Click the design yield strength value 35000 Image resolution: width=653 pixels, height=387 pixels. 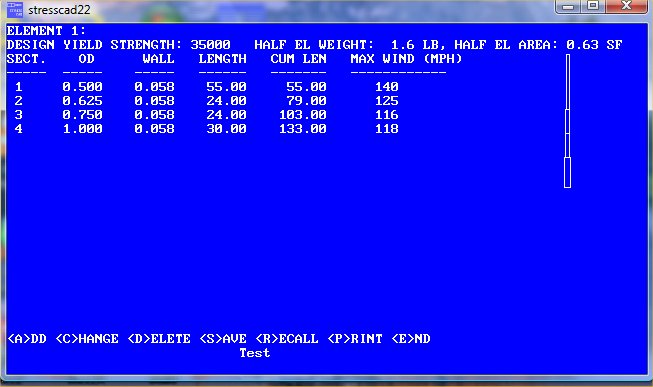[210, 45]
